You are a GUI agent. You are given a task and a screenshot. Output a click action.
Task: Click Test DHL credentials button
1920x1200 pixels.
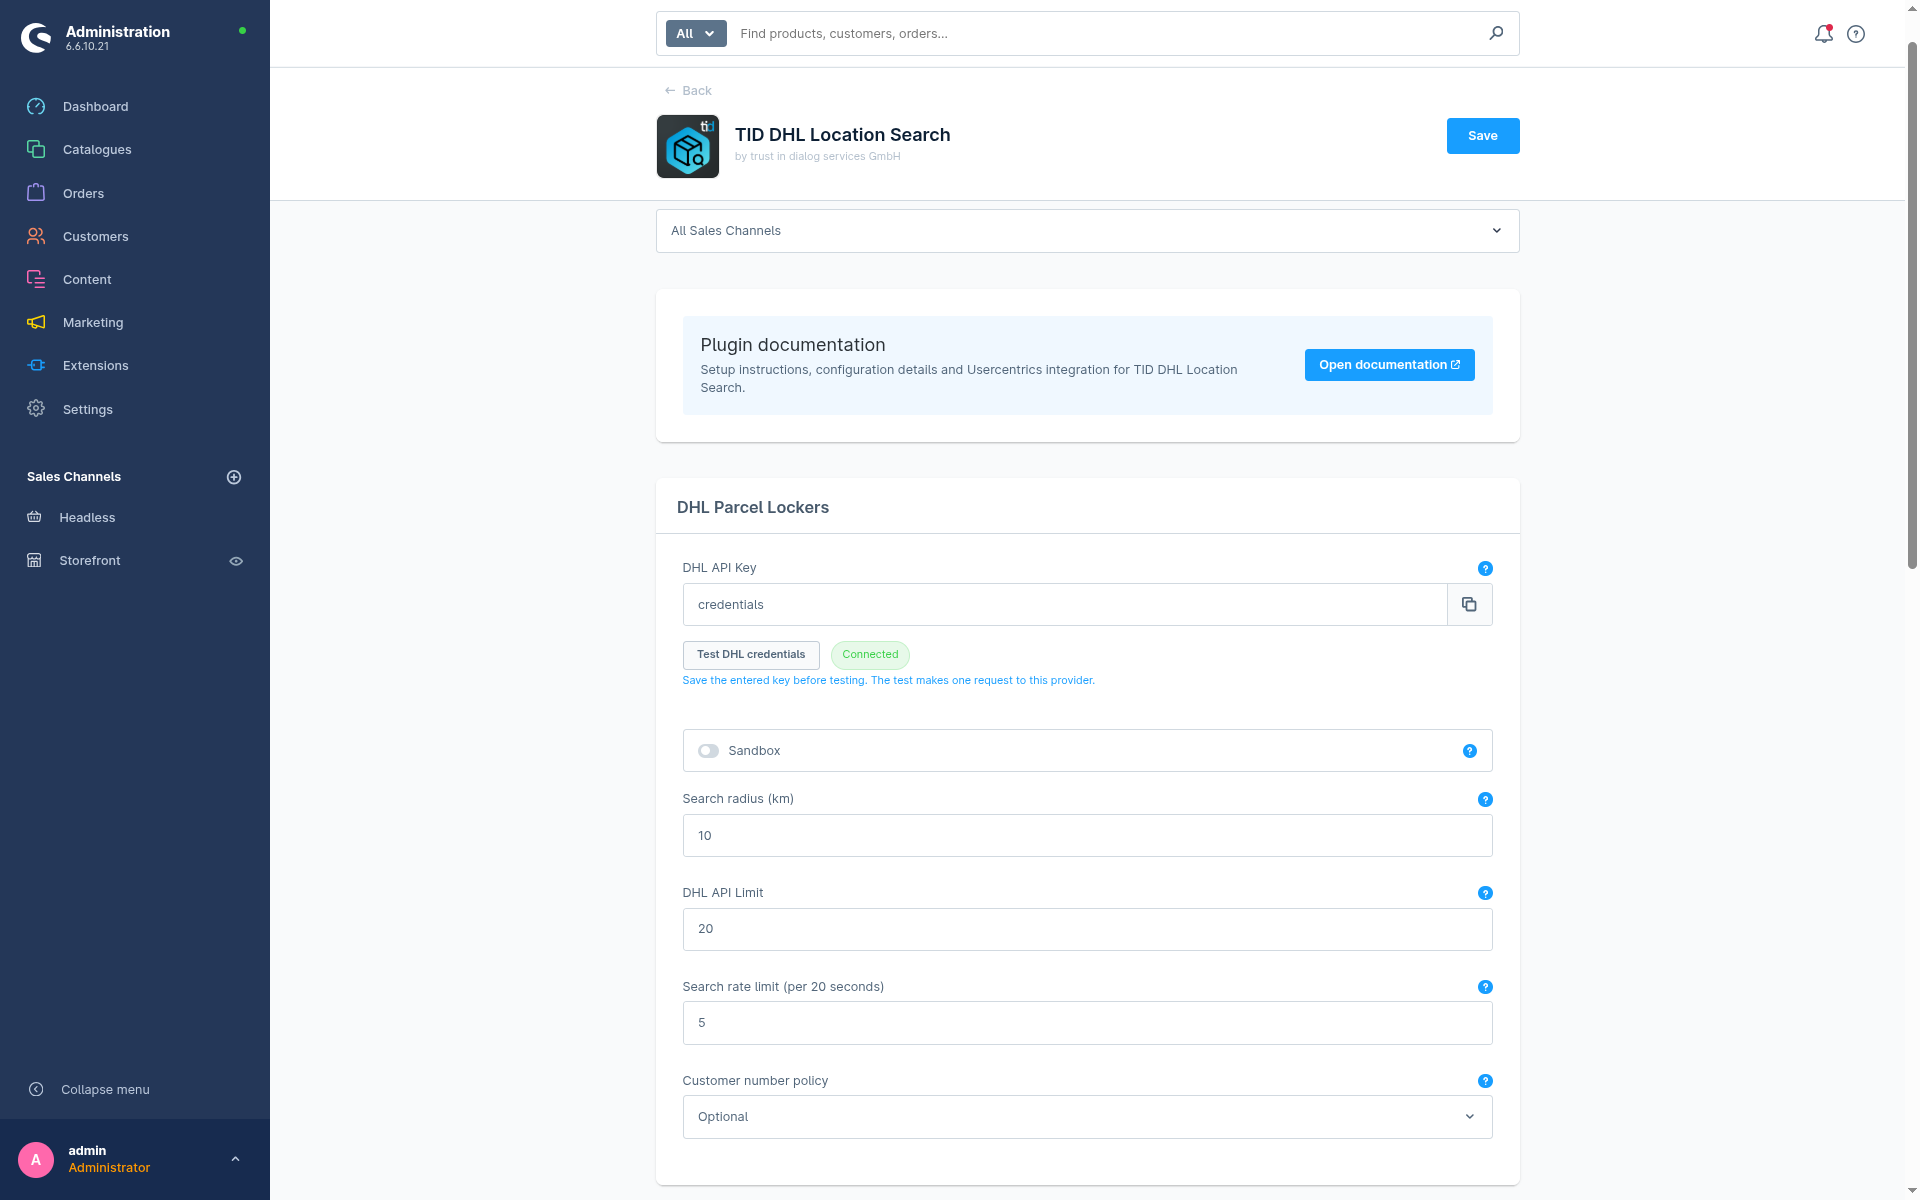tap(751, 655)
